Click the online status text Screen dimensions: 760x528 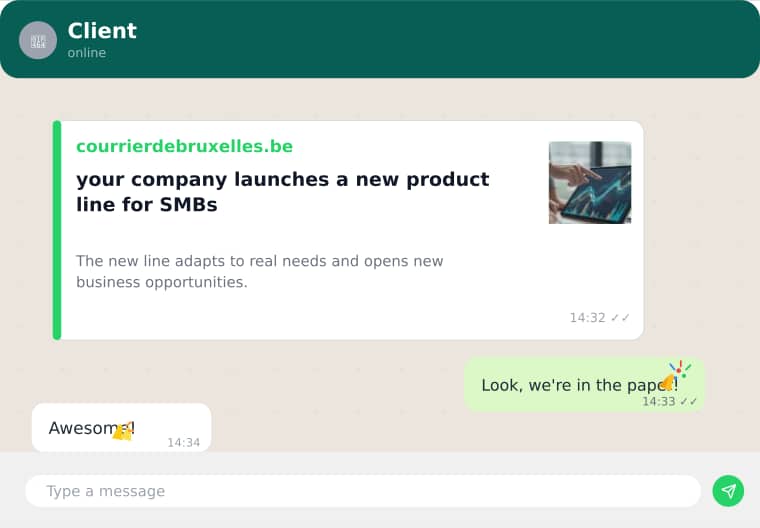click(87, 53)
